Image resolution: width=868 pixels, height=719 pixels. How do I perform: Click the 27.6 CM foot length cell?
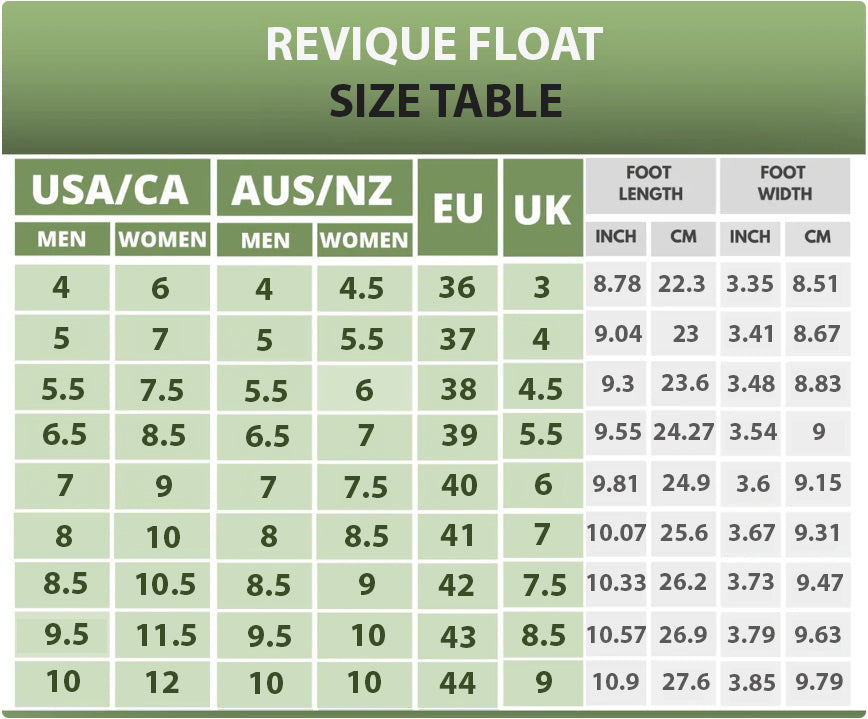685,682
